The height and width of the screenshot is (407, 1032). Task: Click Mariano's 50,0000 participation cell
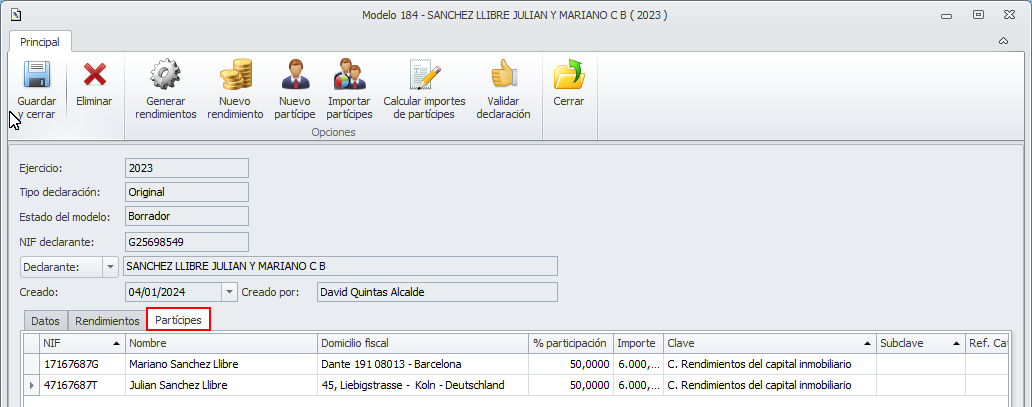tap(571, 364)
